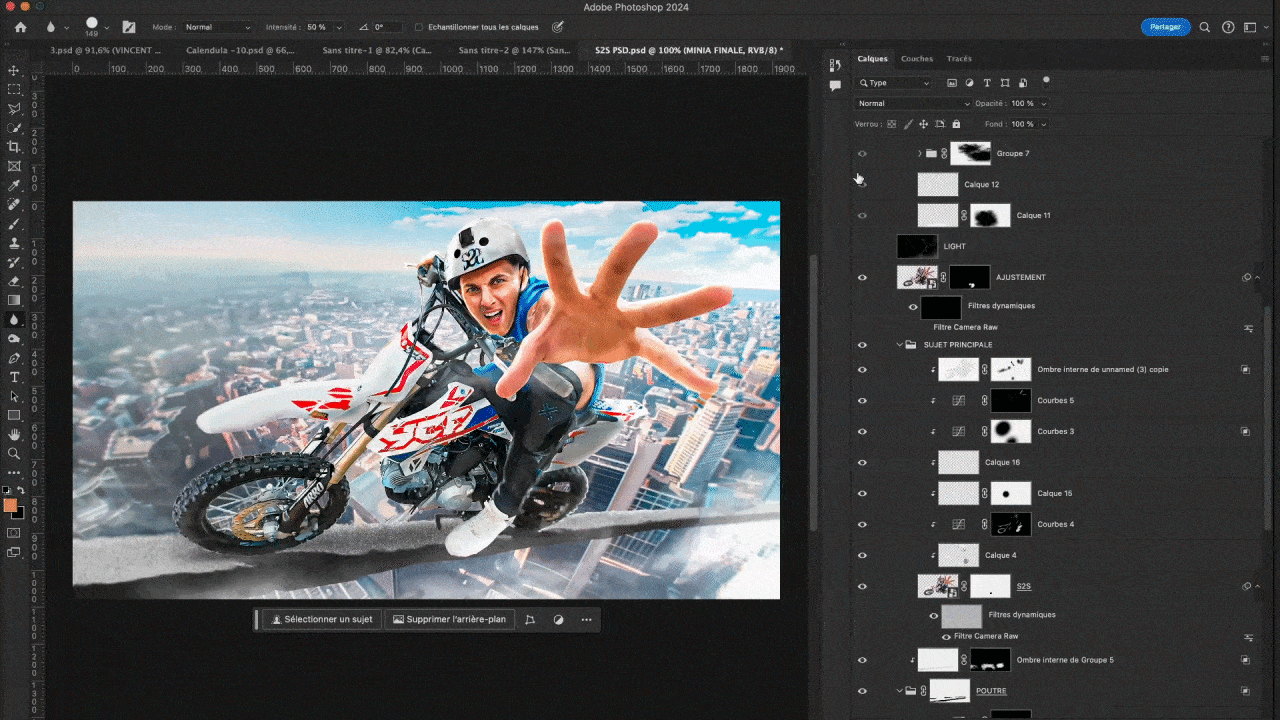Click the Partager button

[1165, 27]
